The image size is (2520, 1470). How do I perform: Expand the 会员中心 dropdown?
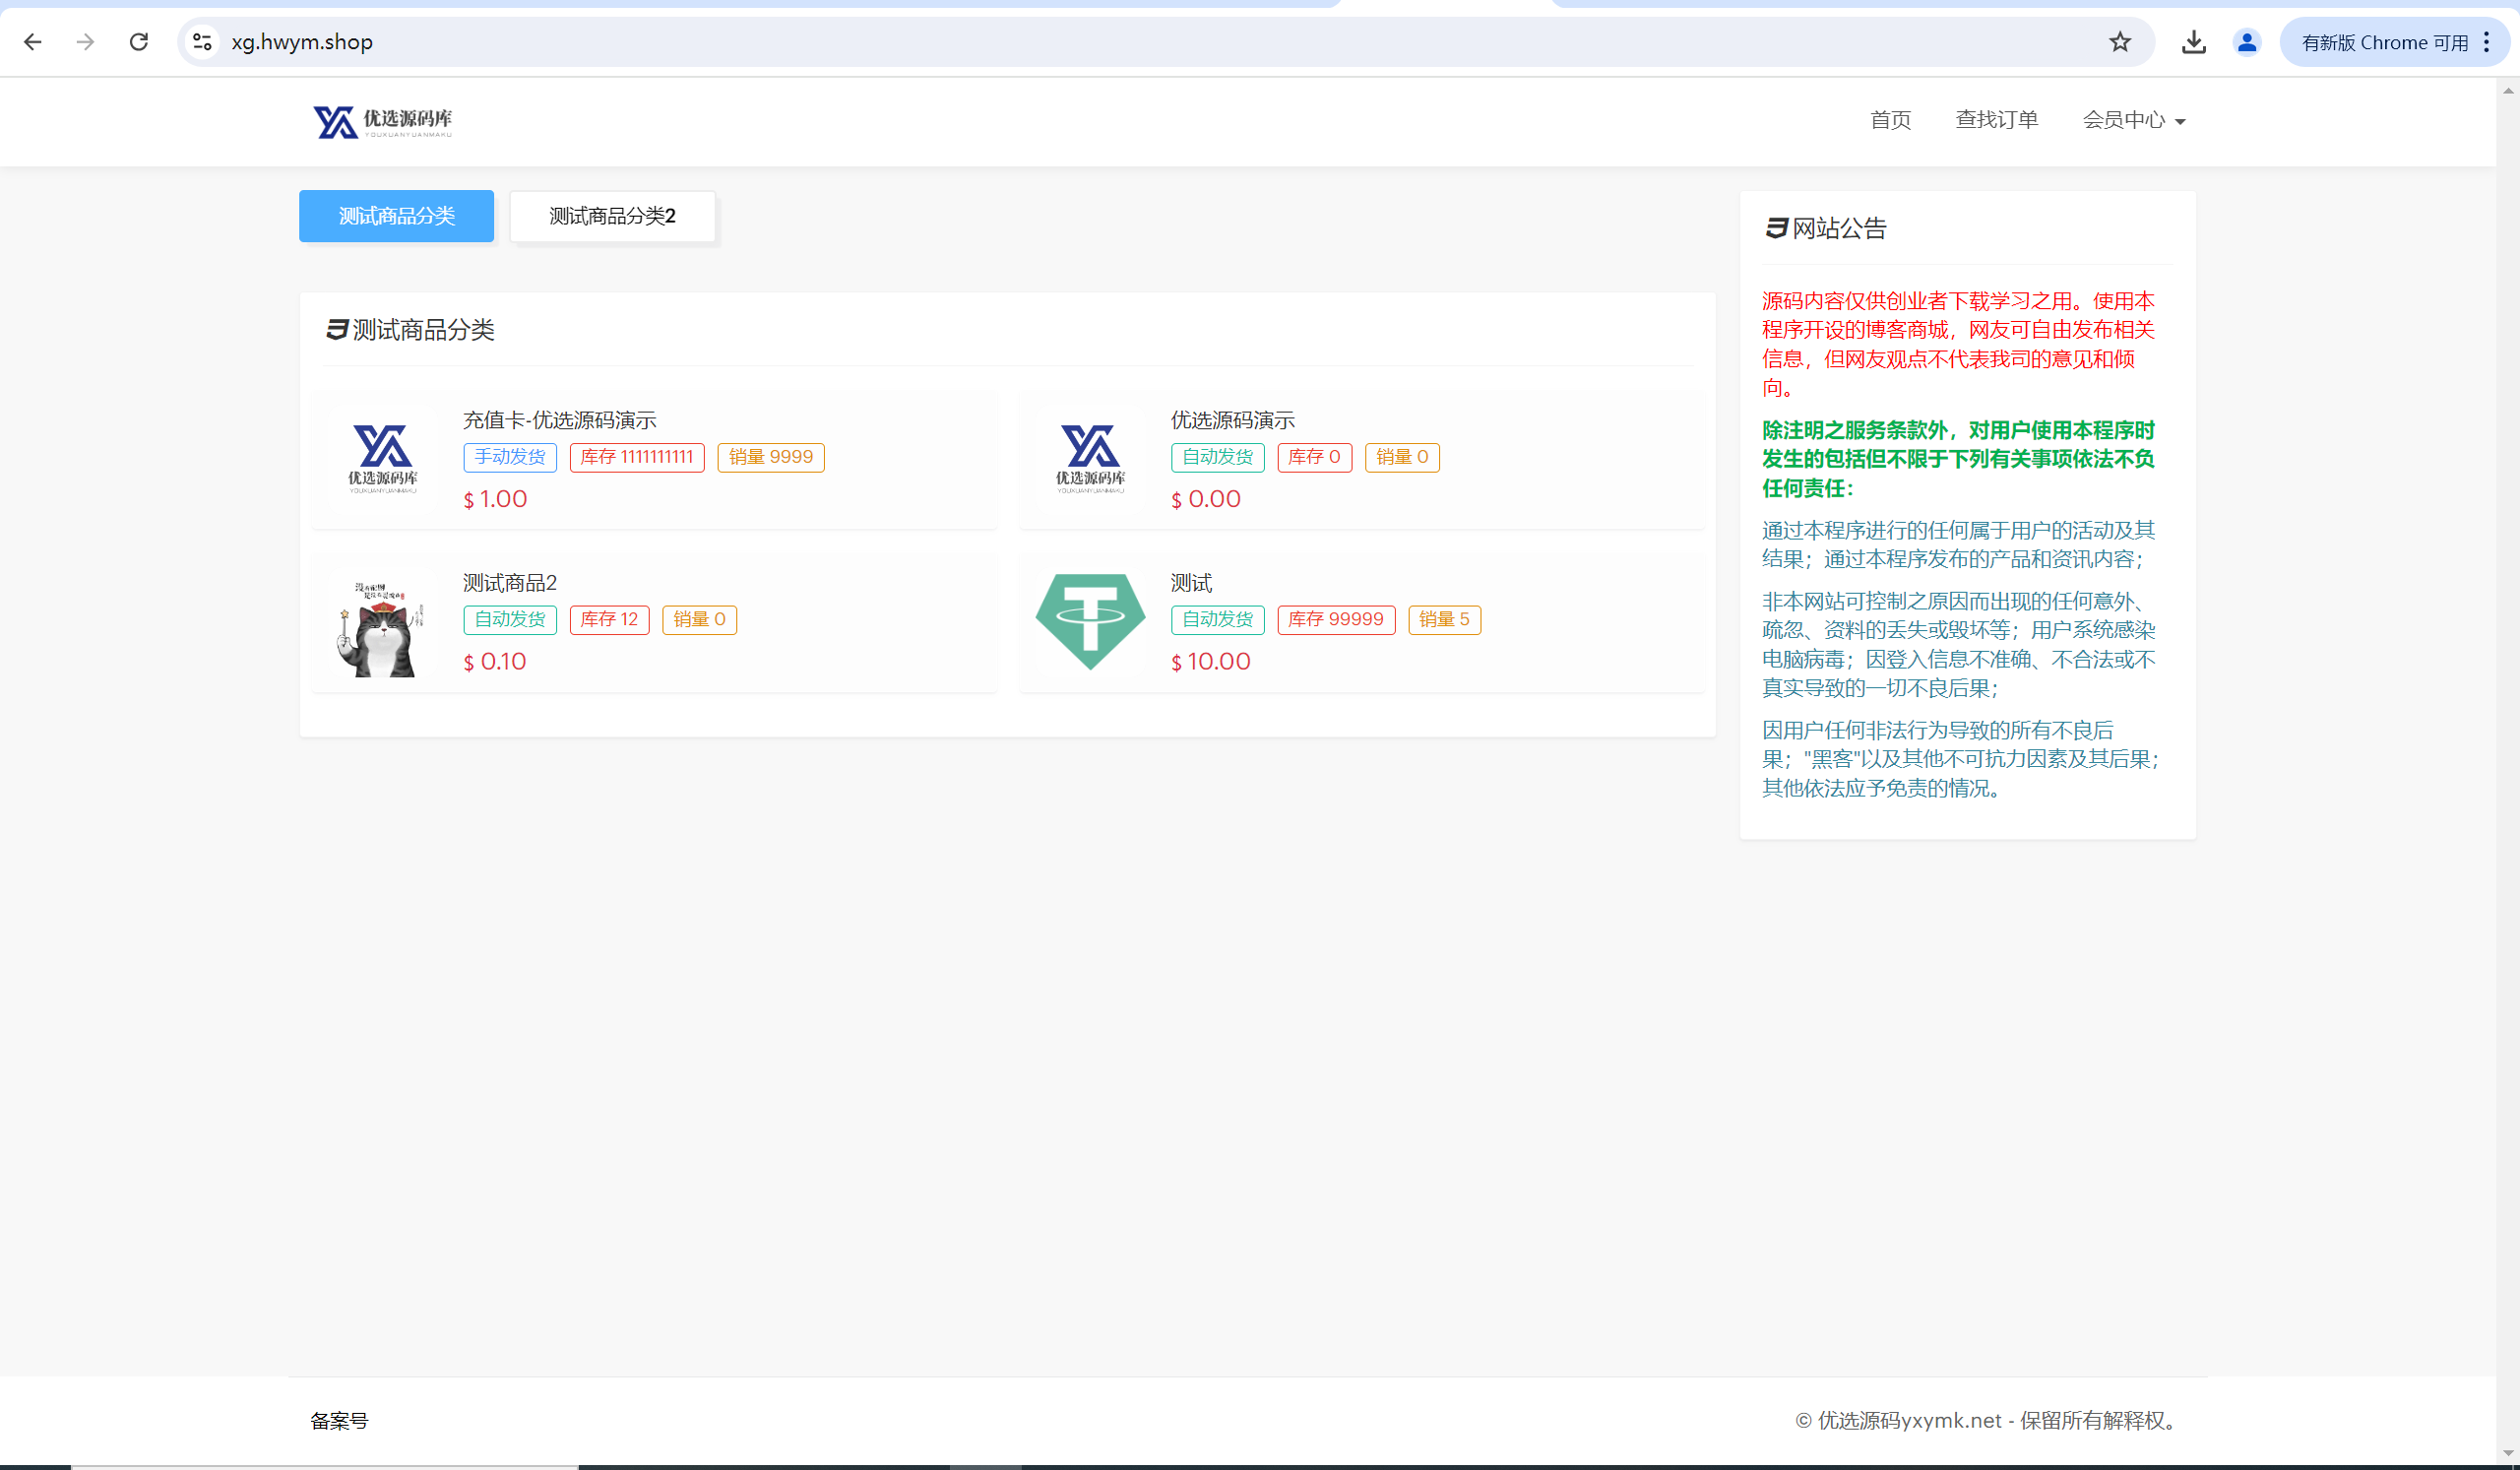coord(2133,120)
